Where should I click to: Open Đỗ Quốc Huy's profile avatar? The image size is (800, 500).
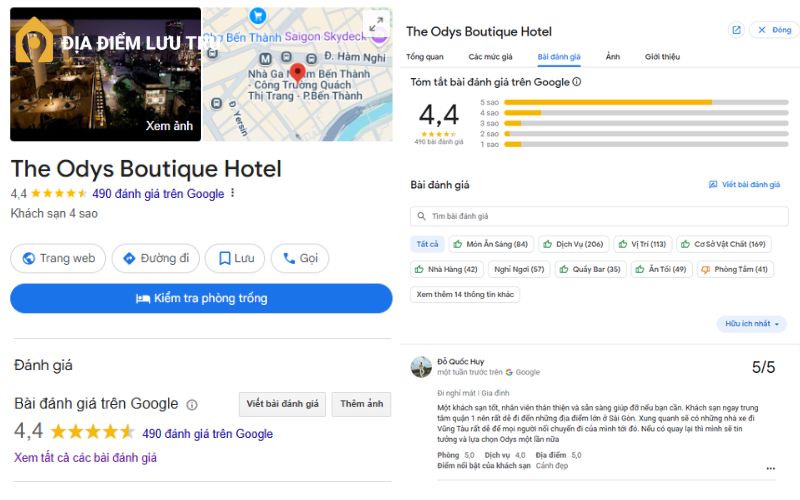click(421, 366)
